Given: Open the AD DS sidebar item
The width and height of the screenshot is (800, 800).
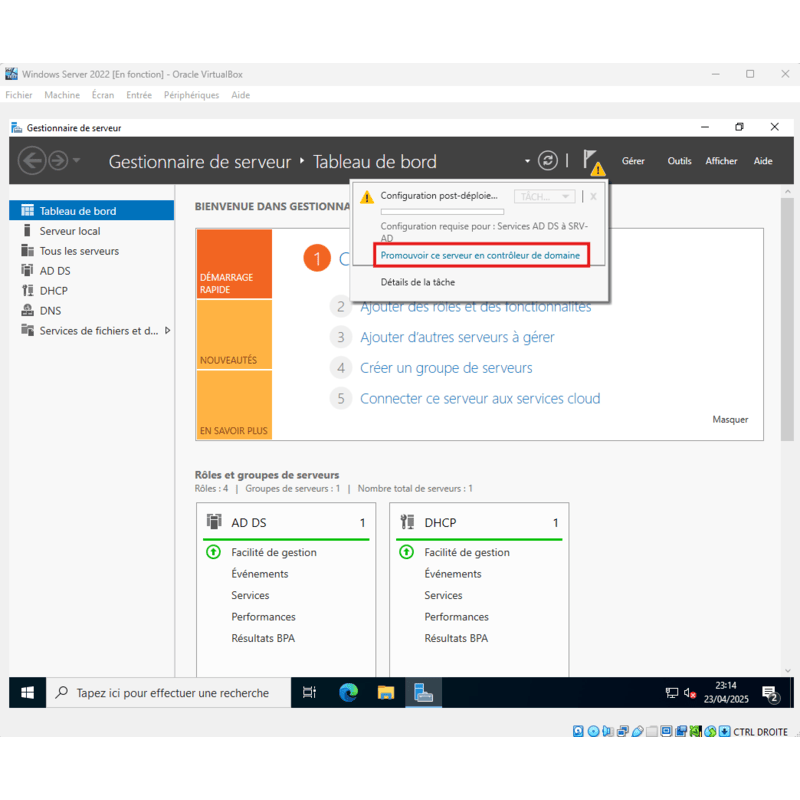Looking at the screenshot, I should pyautogui.click(x=54, y=271).
